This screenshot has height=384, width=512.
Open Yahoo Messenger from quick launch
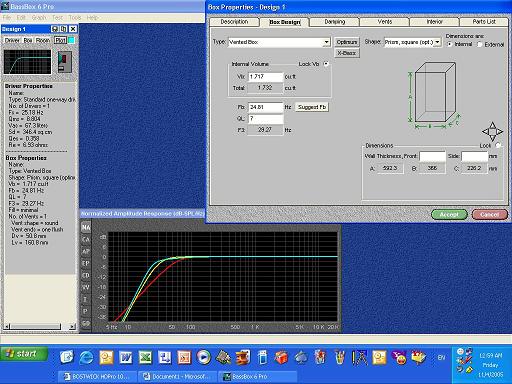point(399,358)
